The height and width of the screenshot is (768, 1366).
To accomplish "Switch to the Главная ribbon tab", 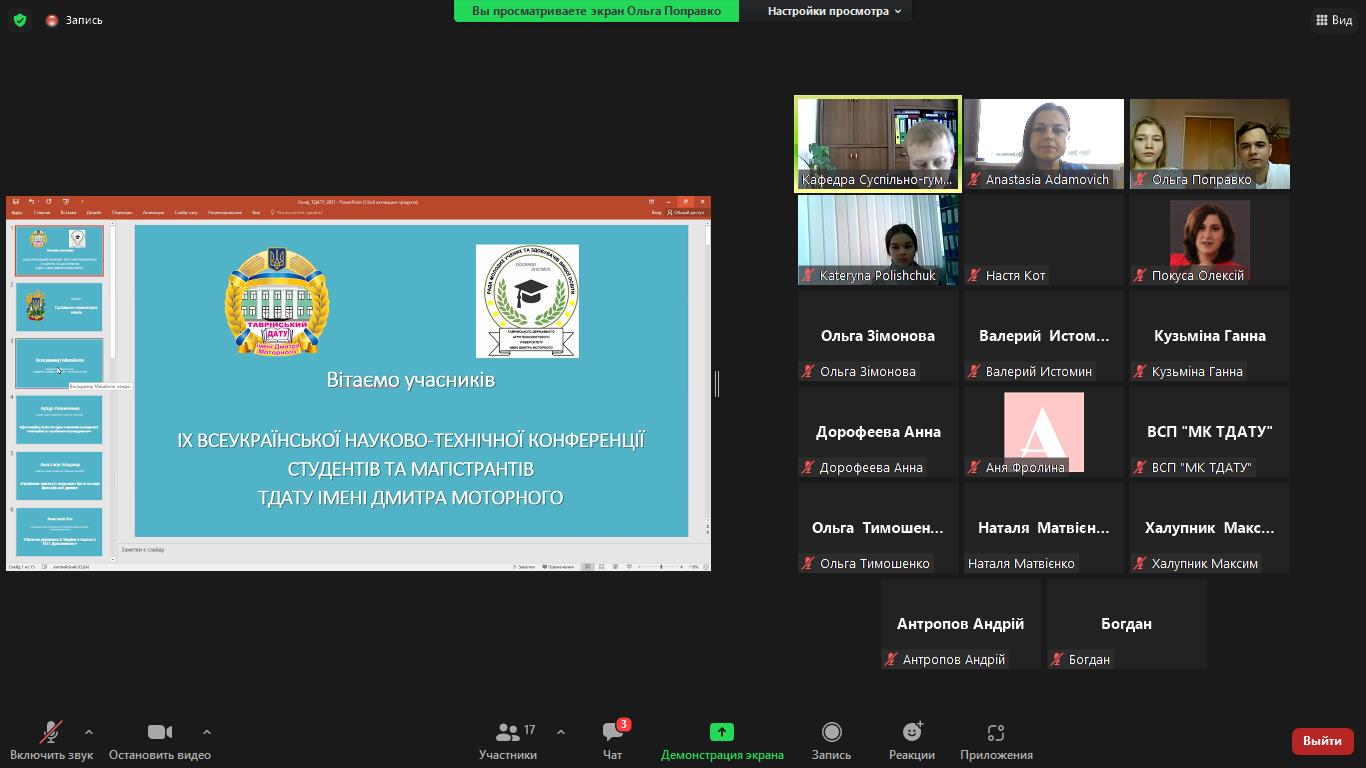I will click(42, 212).
